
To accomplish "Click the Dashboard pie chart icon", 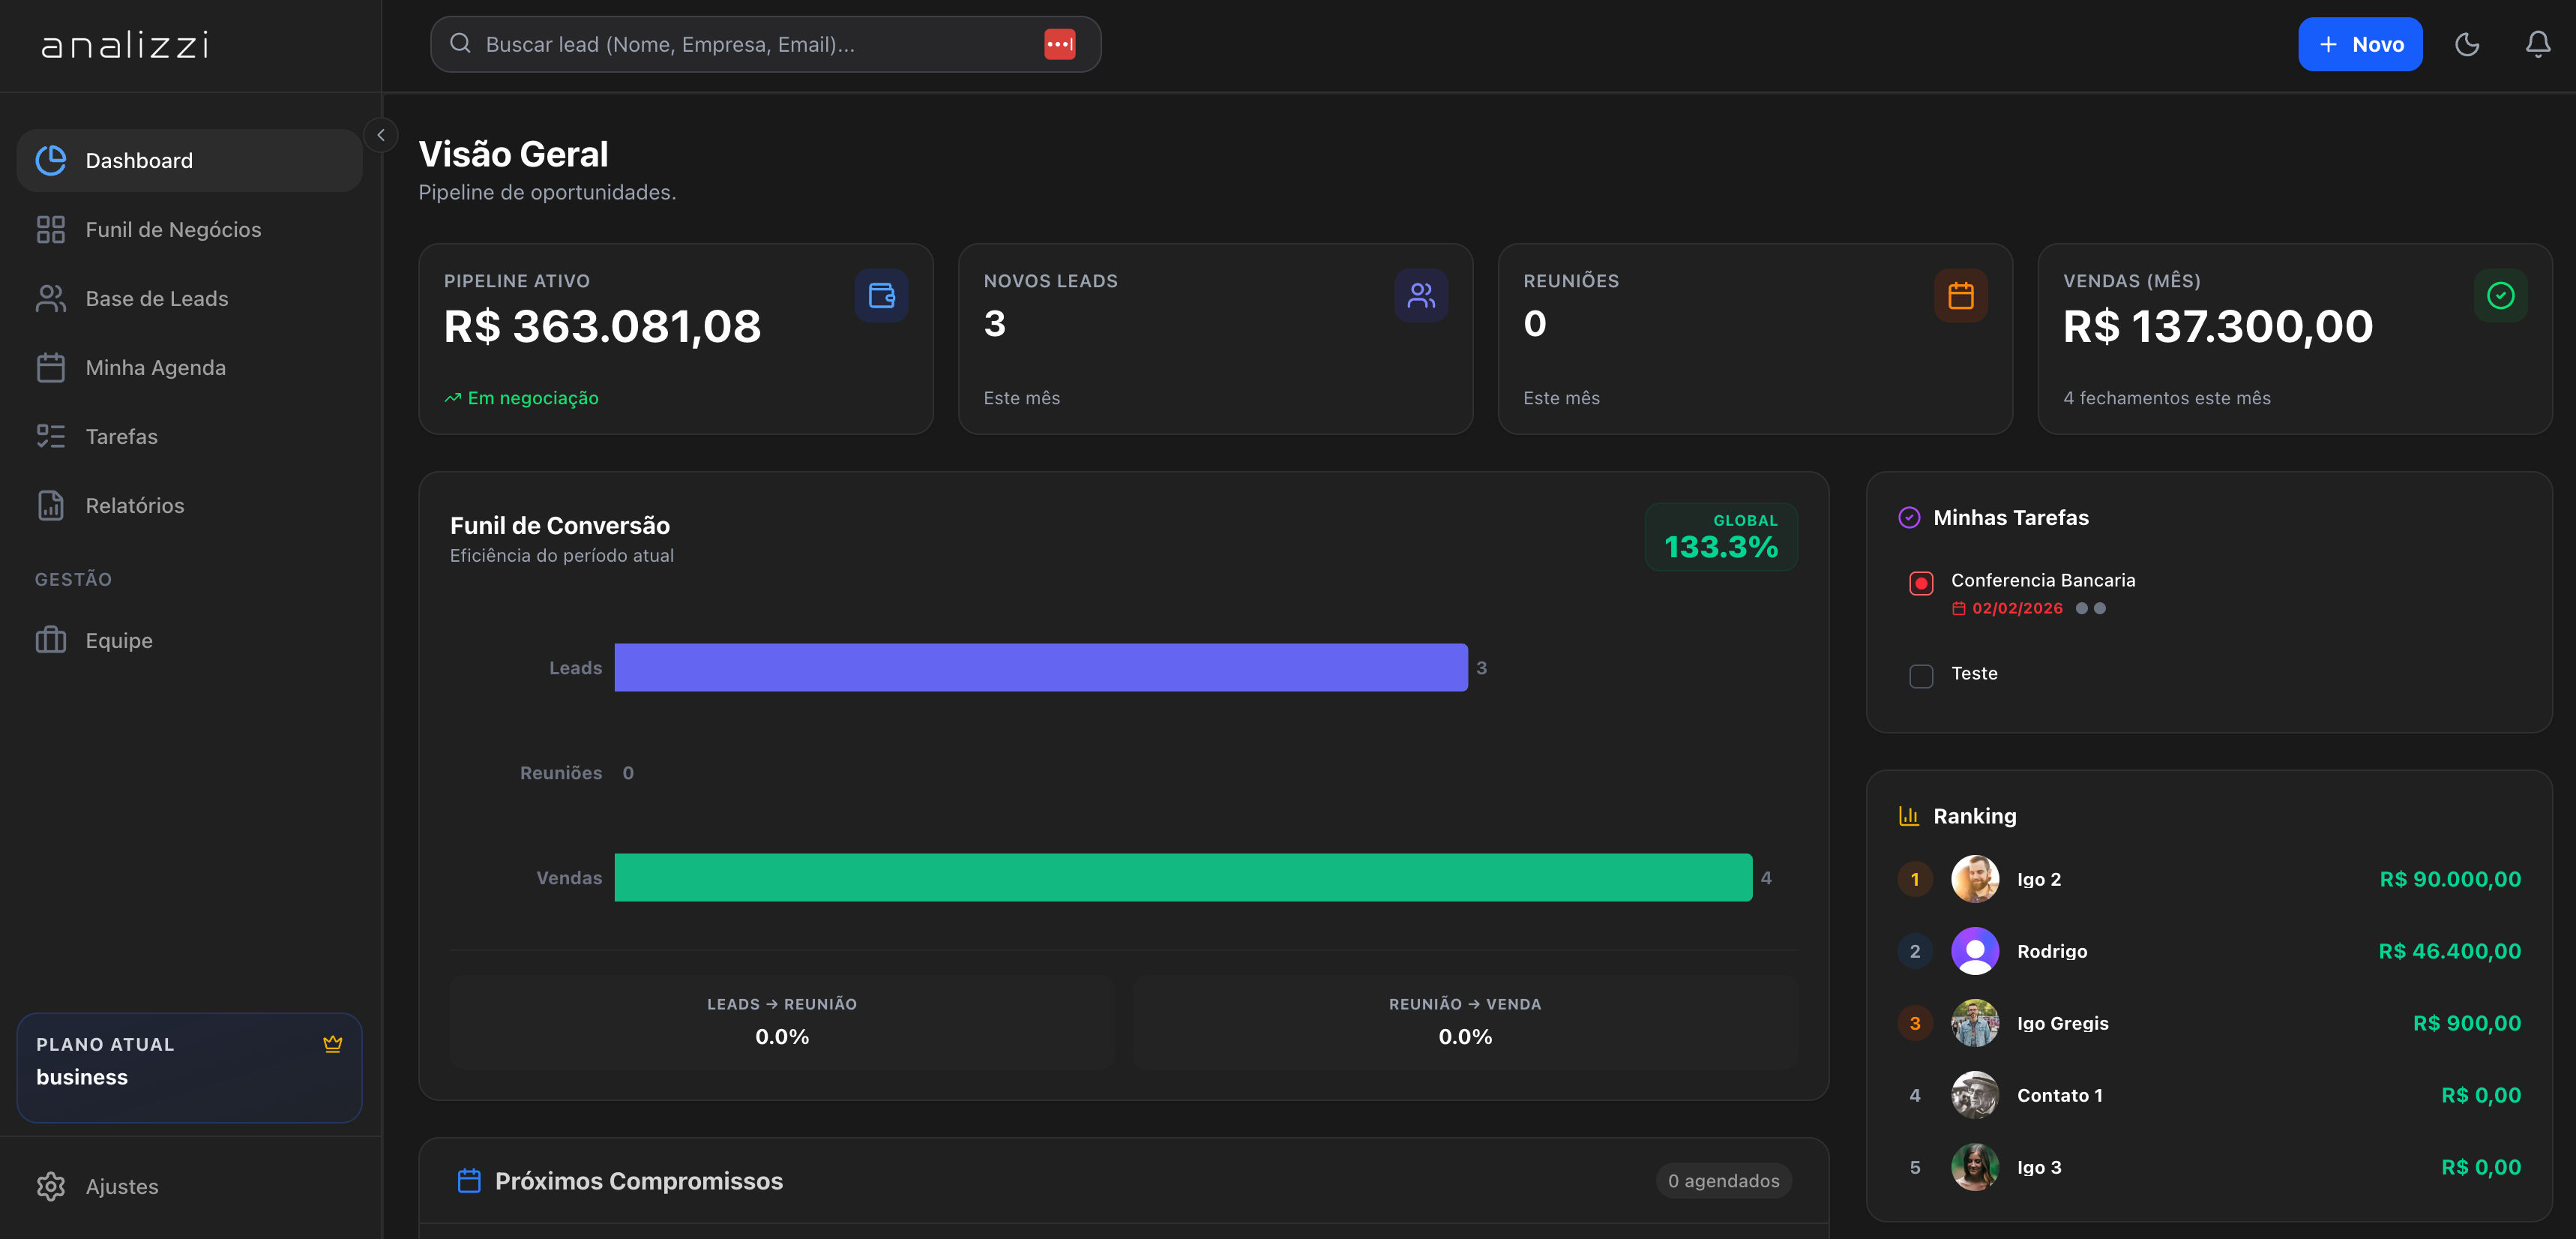I will tap(51, 160).
